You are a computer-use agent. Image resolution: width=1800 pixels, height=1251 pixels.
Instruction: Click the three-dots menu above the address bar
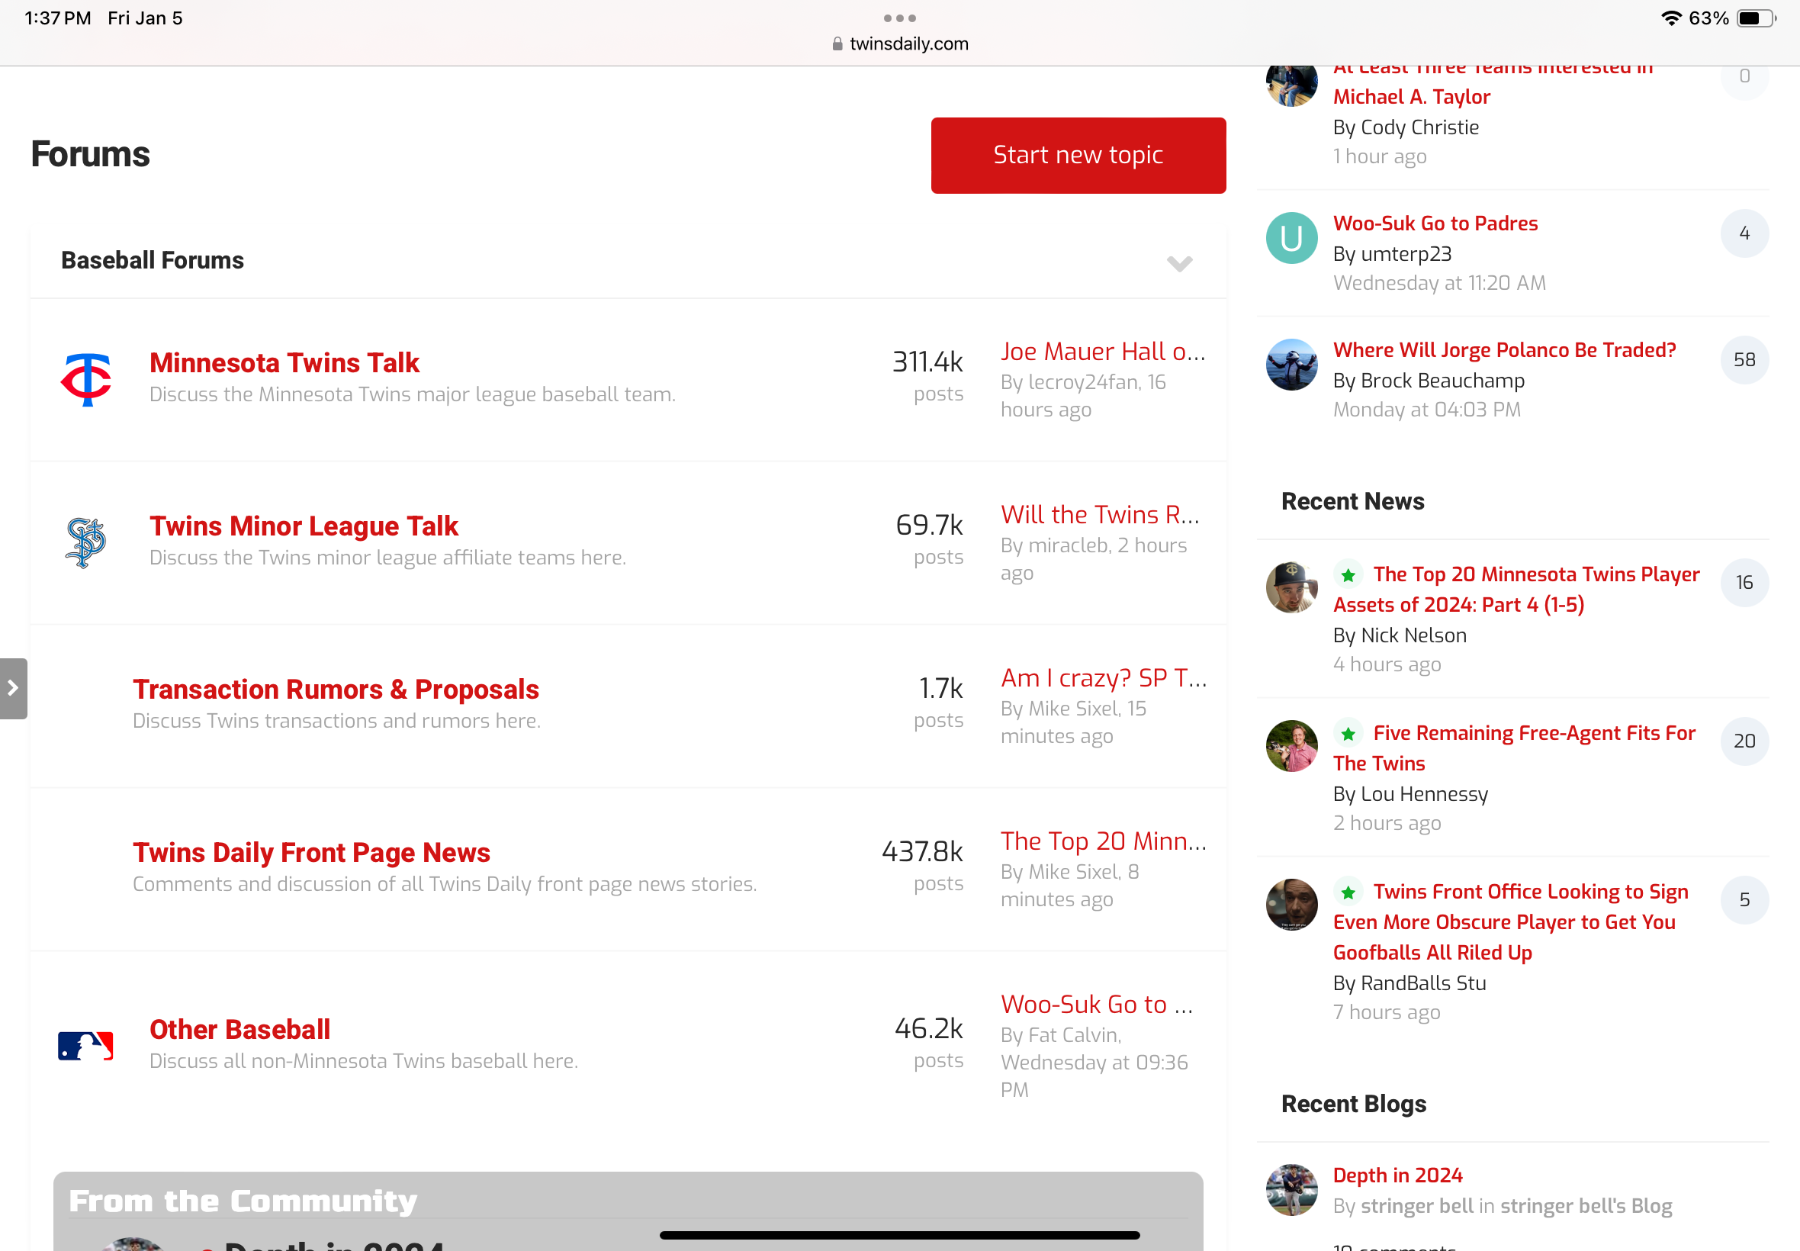pos(899,18)
